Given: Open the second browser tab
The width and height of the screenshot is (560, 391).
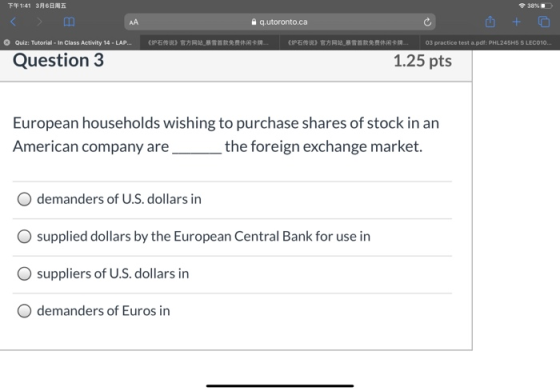Looking at the screenshot, I should pyautogui.click(x=210, y=42).
